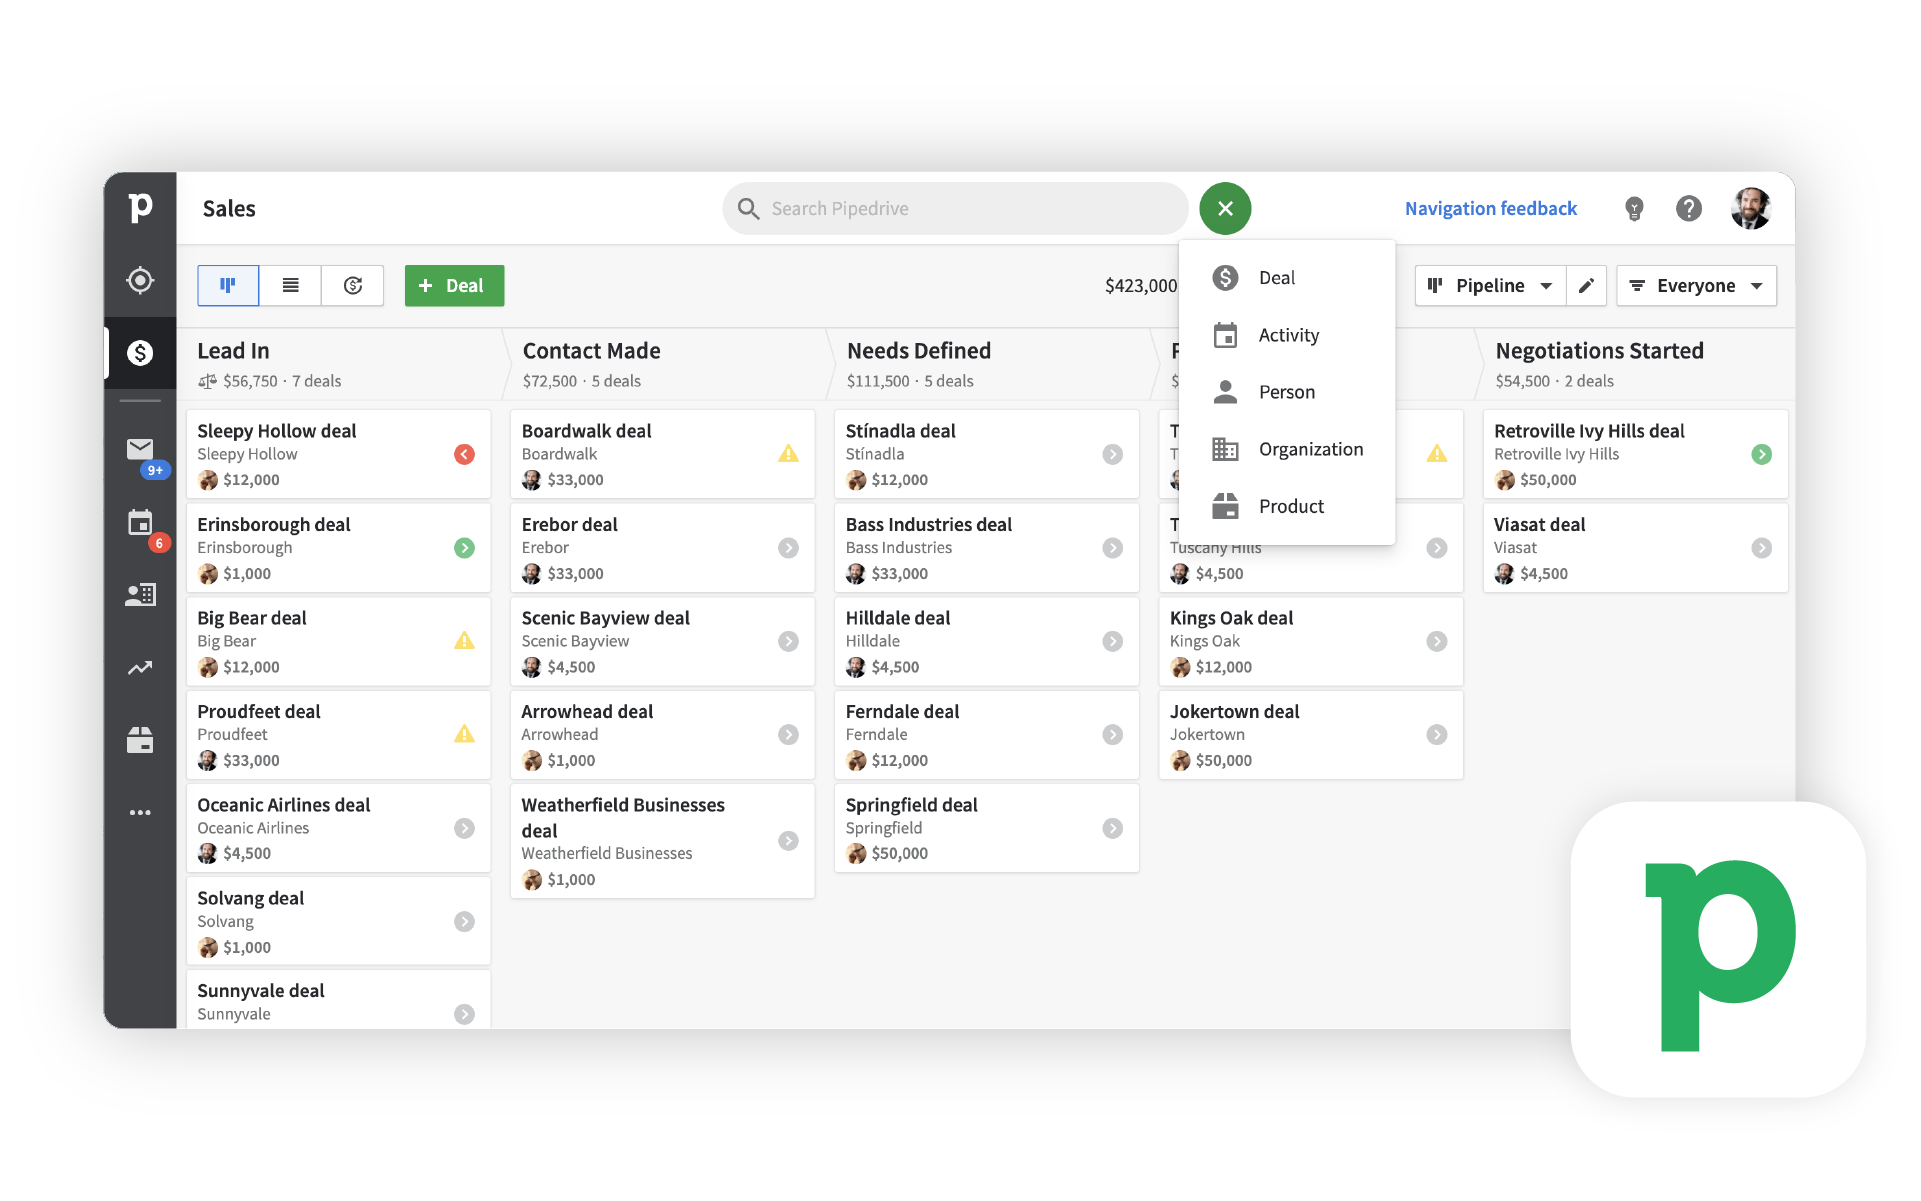Select Product from quick add menu
Viewport: 1921px width, 1201px height.
[1287, 506]
